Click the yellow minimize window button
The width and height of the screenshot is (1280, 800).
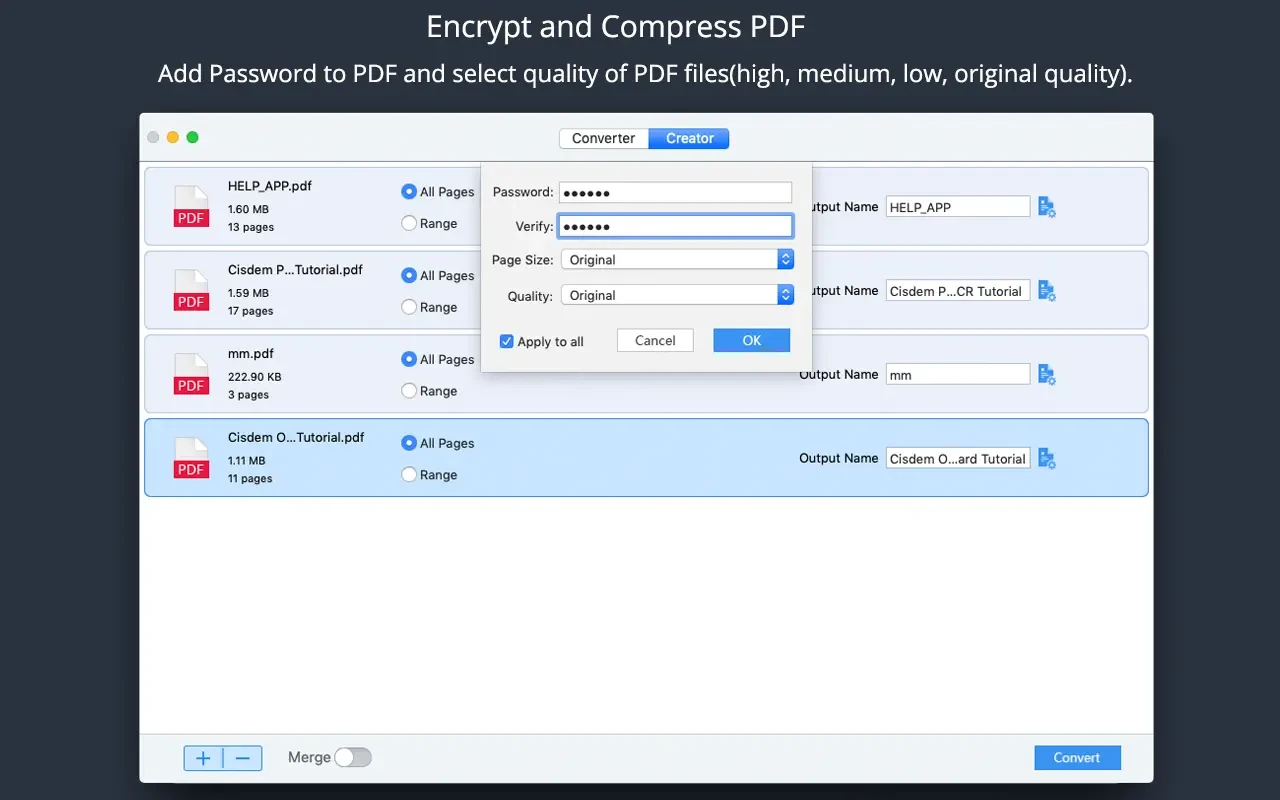pos(173,137)
